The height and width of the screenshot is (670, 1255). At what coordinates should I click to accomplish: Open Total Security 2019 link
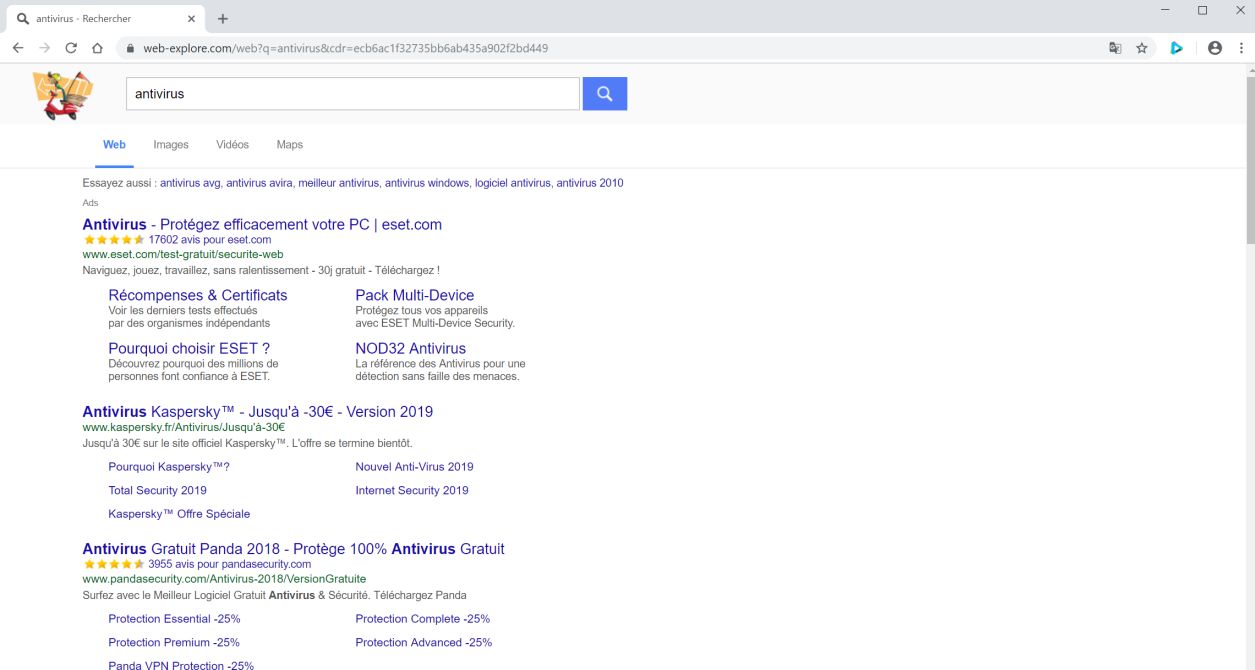click(x=158, y=491)
